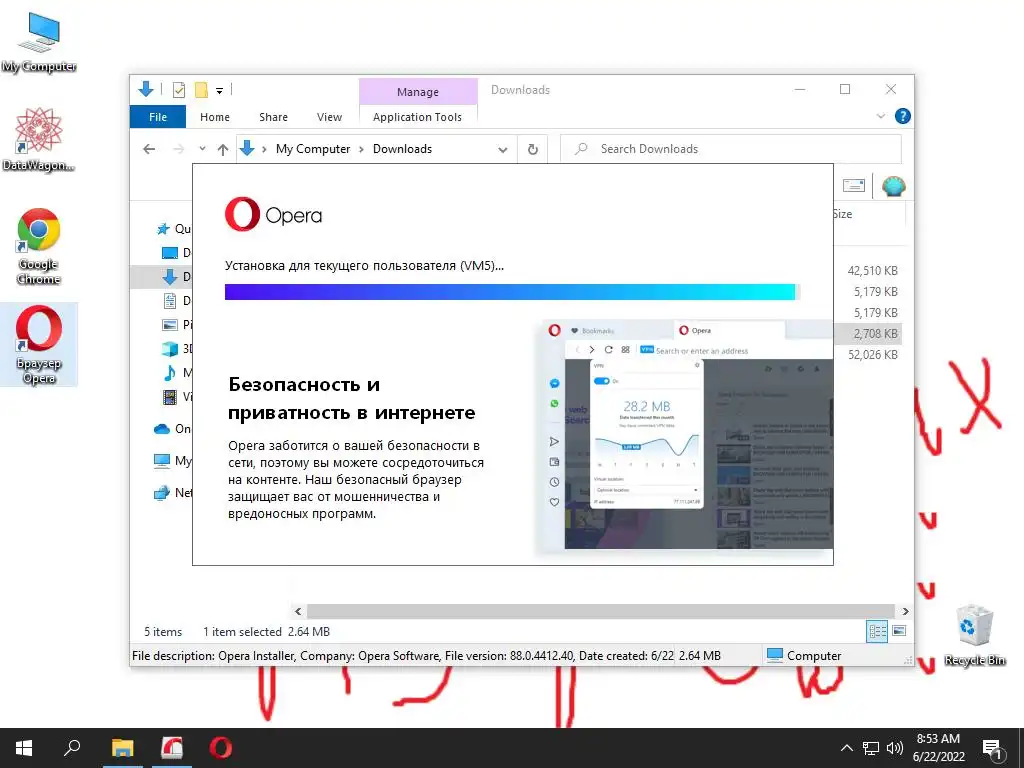Viewport: 1024px width, 768px height.
Task: Select the Manage contextual tab
Action: [x=418, y=92]
